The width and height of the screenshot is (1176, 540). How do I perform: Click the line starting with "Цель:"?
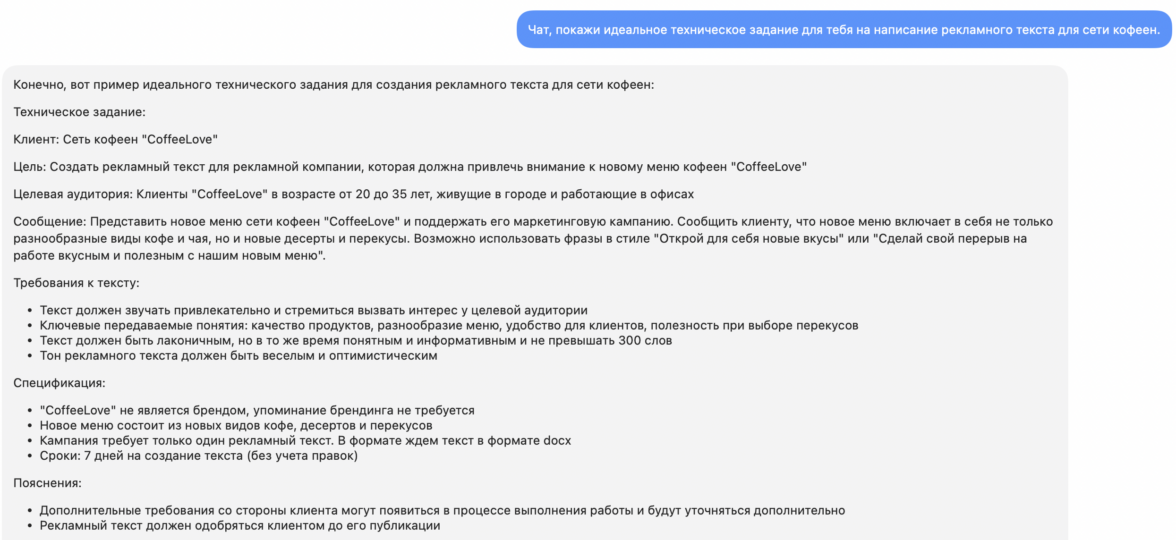[x=410, y=166]
